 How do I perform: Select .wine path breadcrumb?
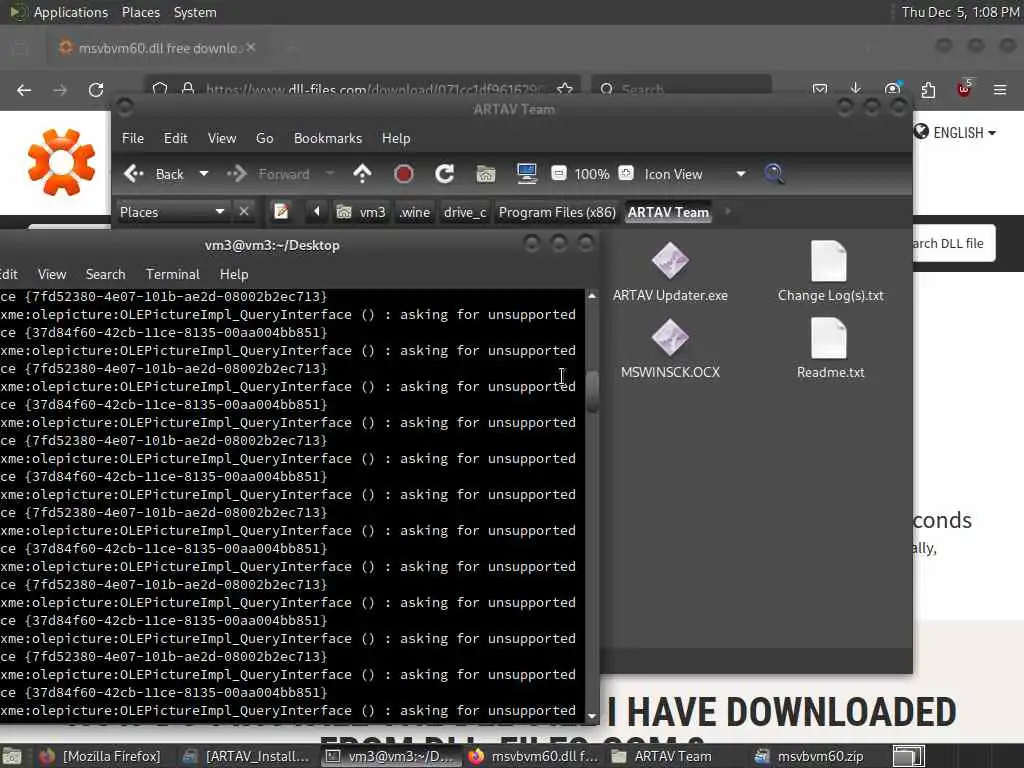point(415,212)
